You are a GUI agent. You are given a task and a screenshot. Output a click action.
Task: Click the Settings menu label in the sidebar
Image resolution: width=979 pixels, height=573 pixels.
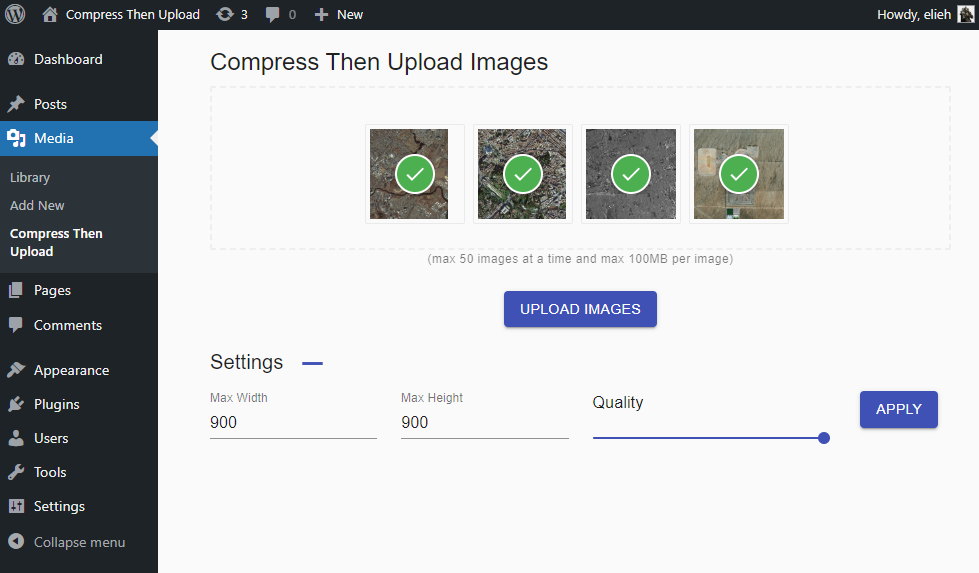coord(59,506)
